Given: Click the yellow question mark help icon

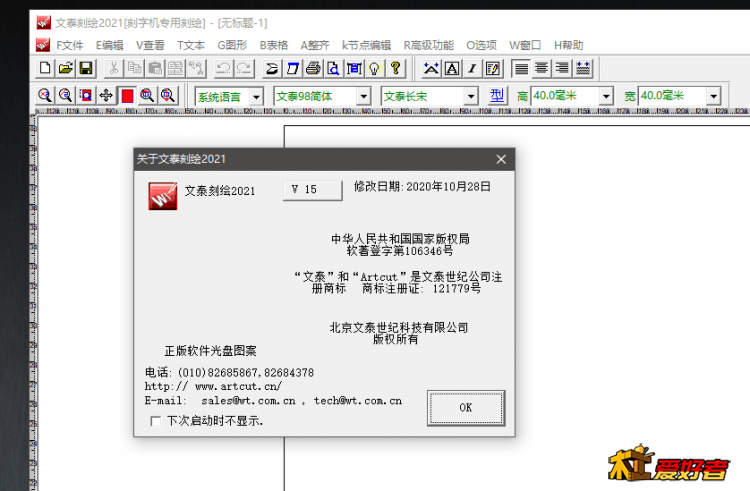Looking at the screenshot, I should 395,68.
